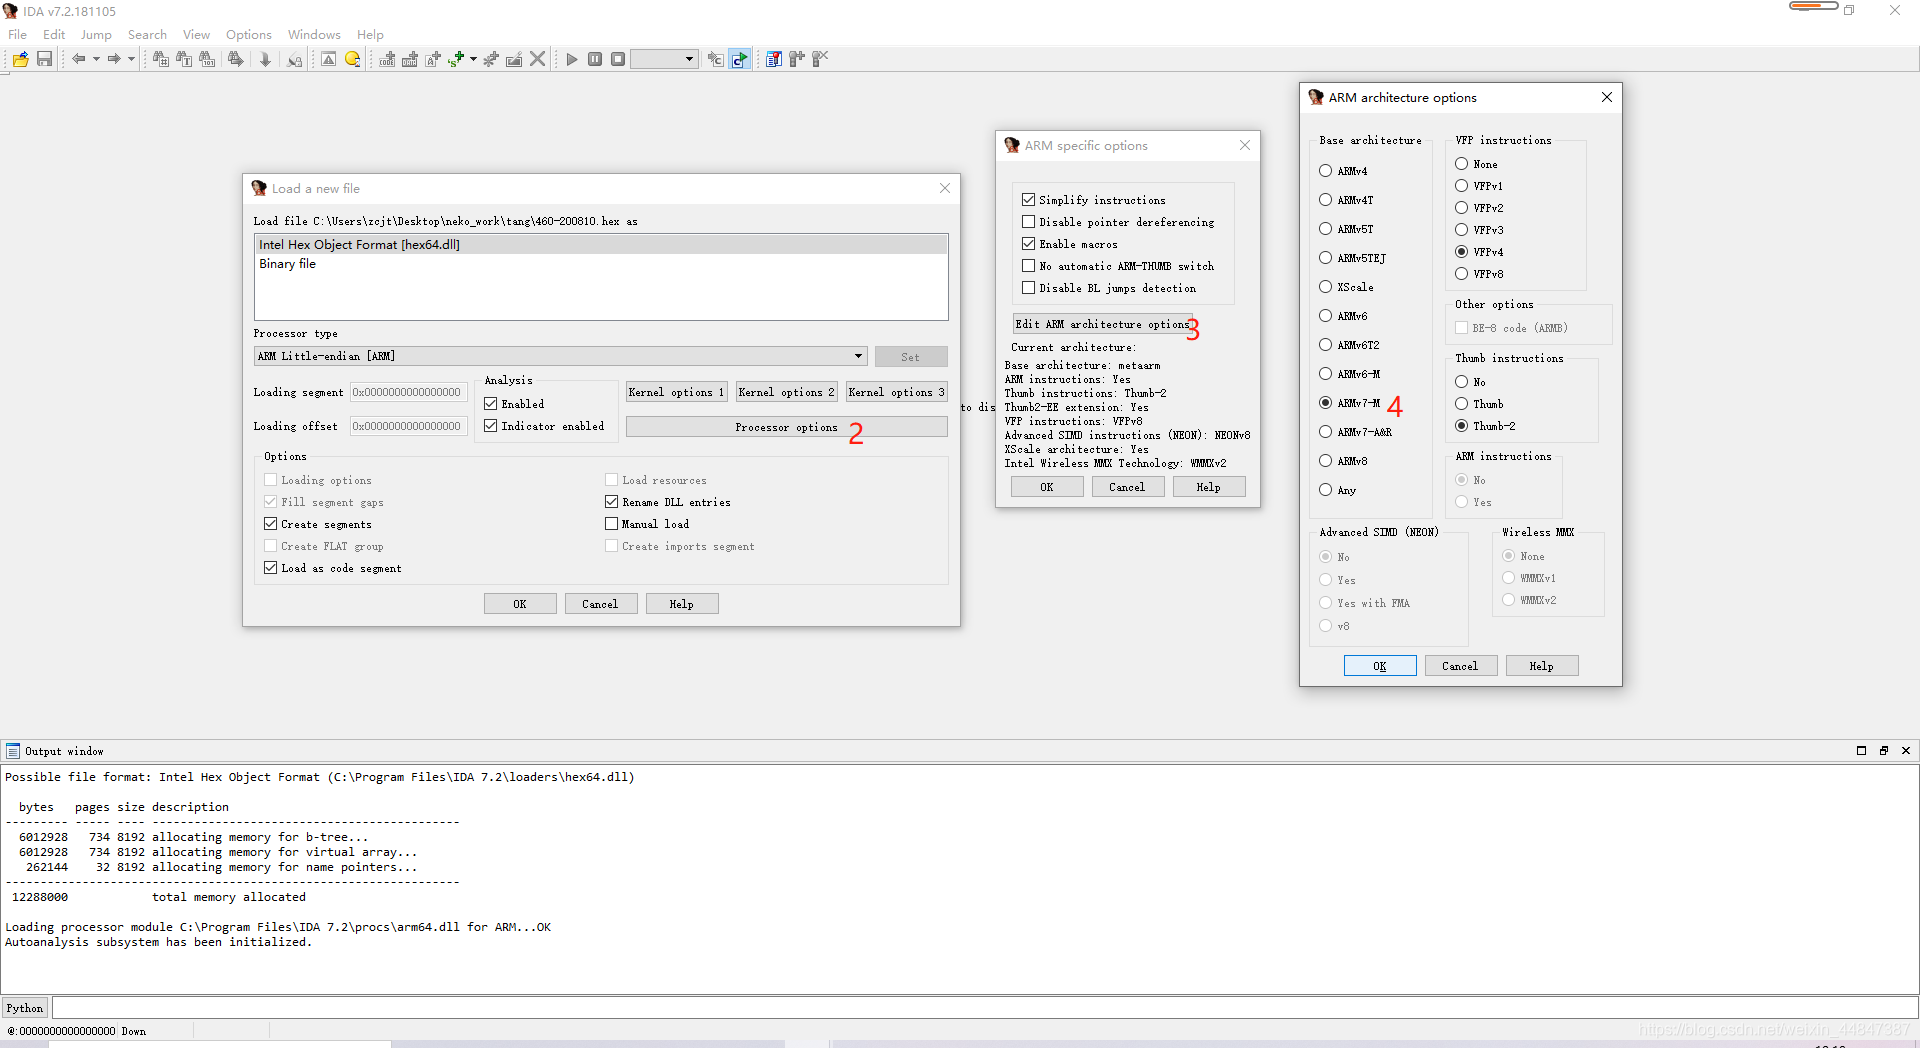Screen dimensions: 1920x1048
Task: Select Binary file in loader list
Action: (x=601, y=264)
